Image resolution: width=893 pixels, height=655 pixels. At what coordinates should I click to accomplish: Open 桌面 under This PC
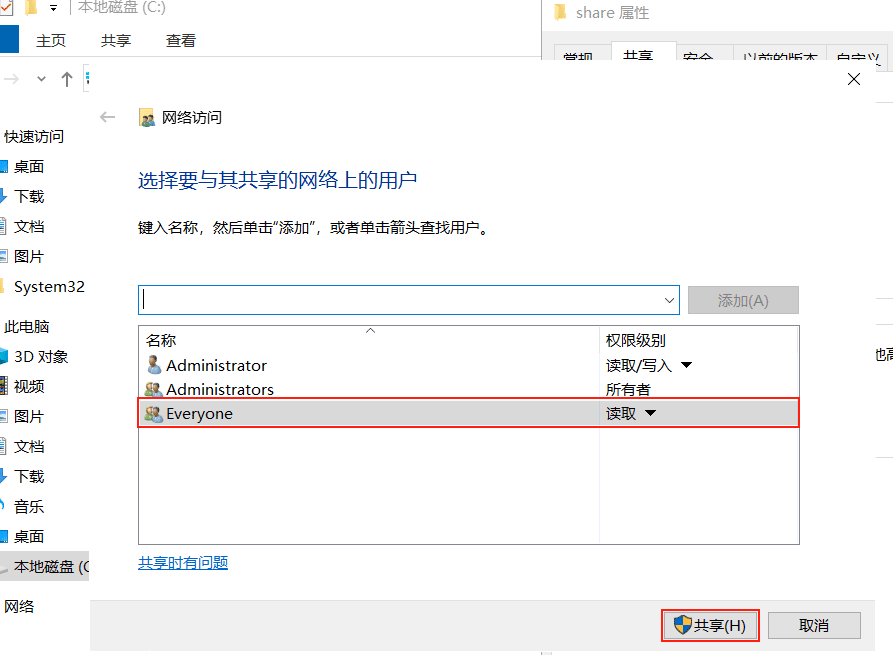tap(29, 537)
